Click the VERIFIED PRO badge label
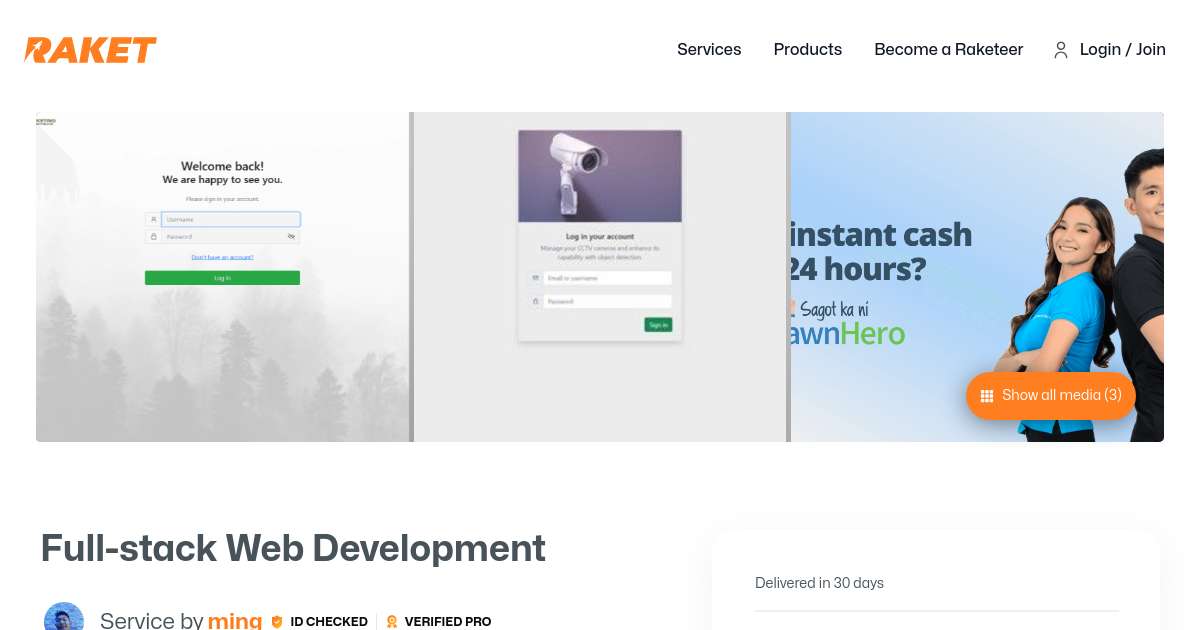1200x630 pixels. [x=448, y=622]
